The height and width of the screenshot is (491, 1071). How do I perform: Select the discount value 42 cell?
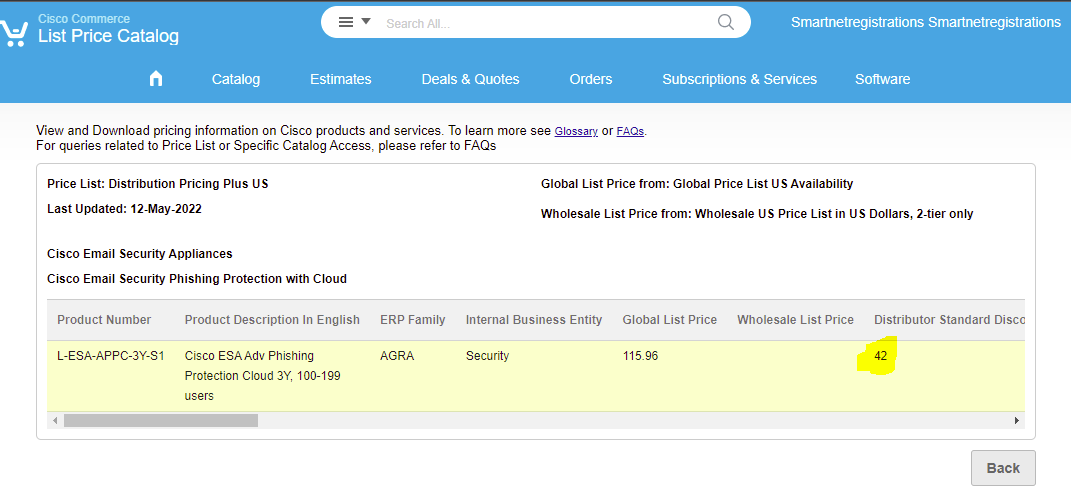[880, 356]
